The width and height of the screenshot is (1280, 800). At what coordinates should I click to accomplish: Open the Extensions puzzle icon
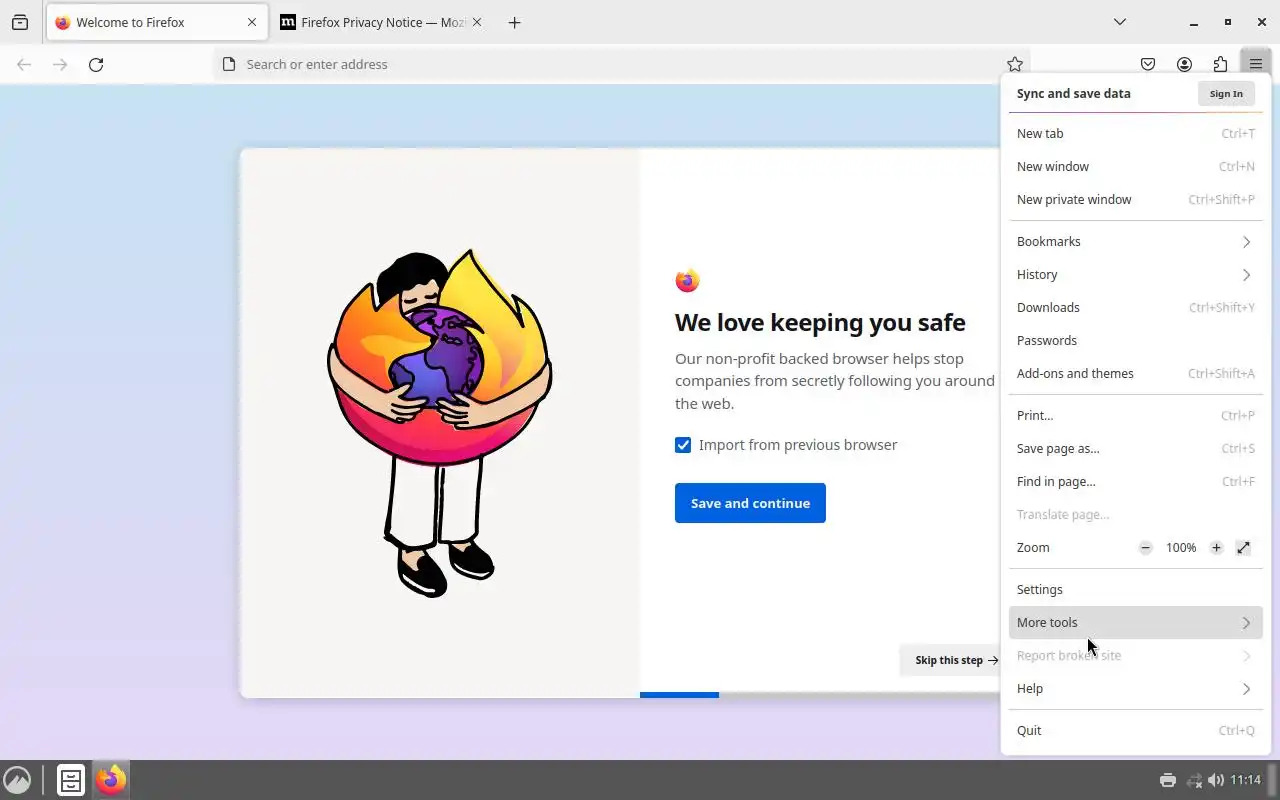pyautogui.click(x=1220, y=64)
